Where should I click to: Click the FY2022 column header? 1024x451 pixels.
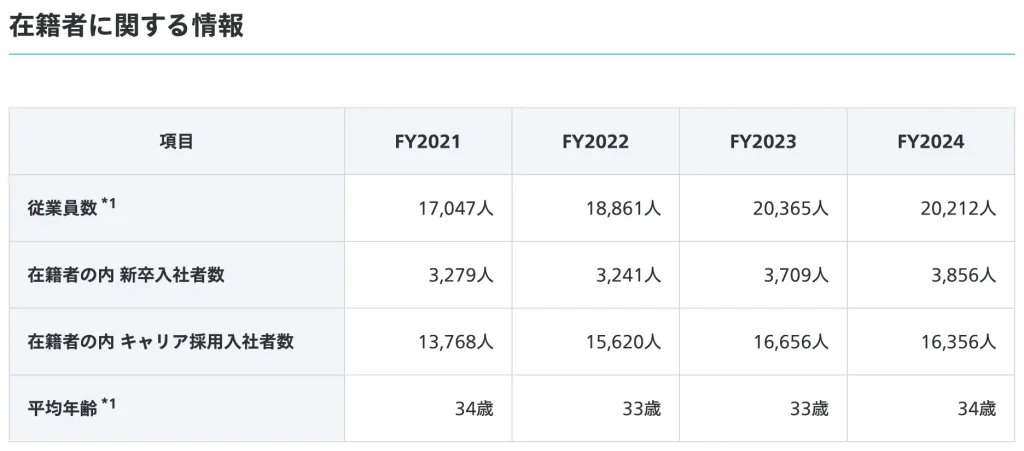(595, 142)
